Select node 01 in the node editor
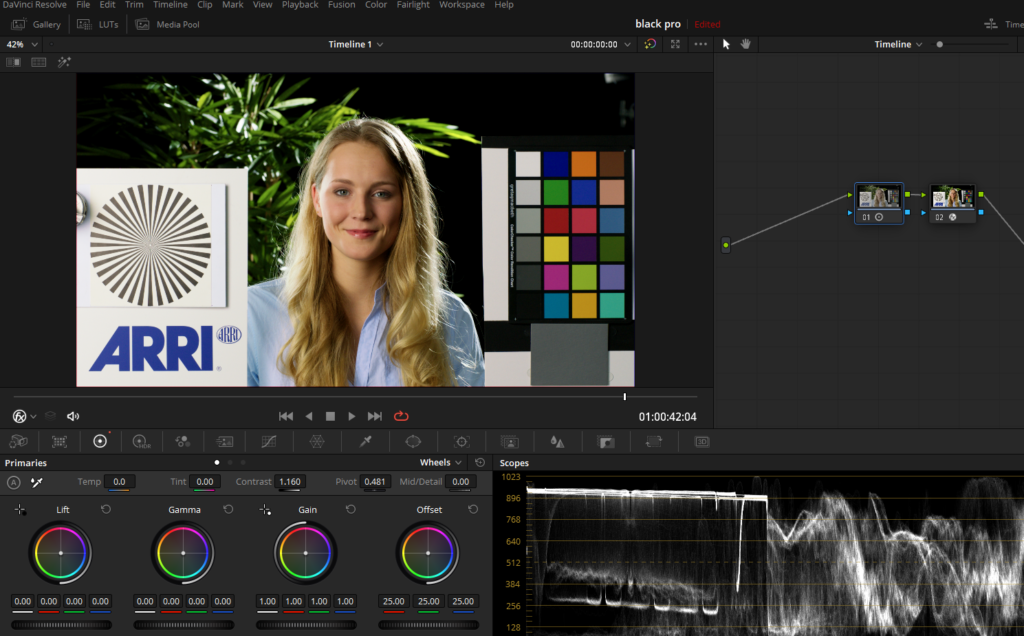 [x=879, y=203]
